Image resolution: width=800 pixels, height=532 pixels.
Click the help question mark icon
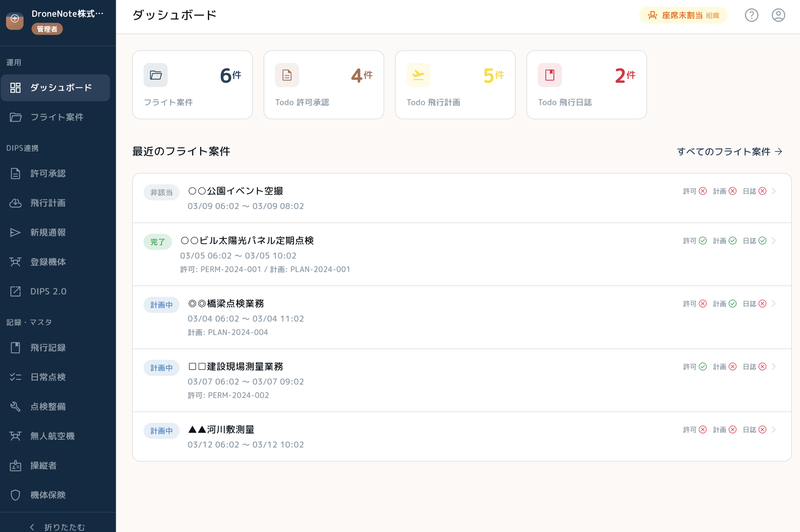(751, 15)
